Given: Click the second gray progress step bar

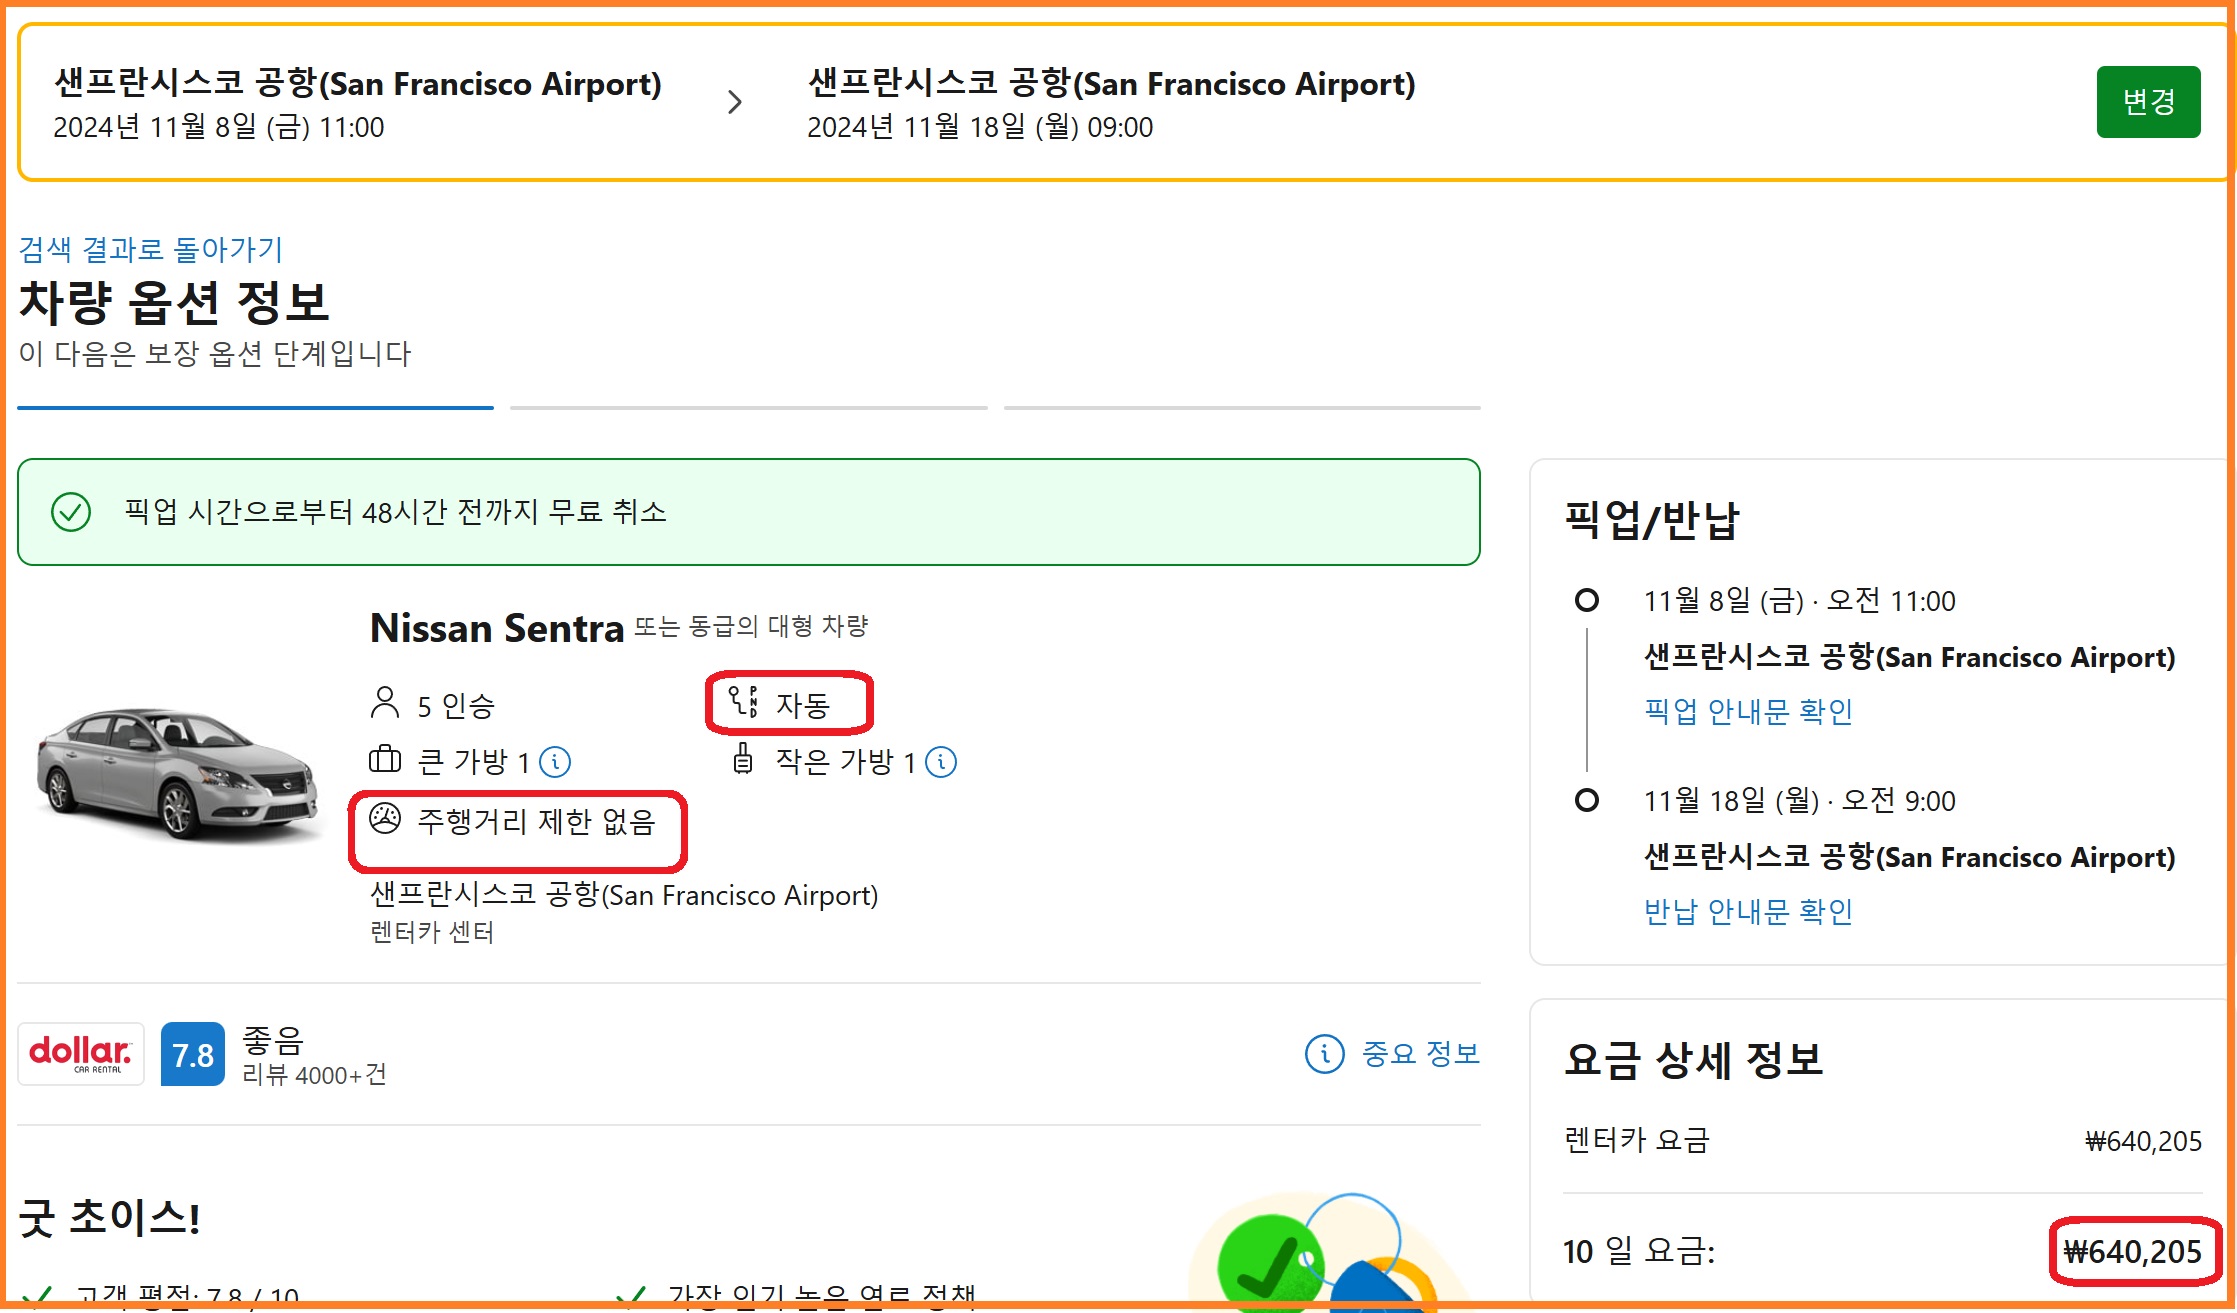Looking at the screenshot, I should coord(749,408).
